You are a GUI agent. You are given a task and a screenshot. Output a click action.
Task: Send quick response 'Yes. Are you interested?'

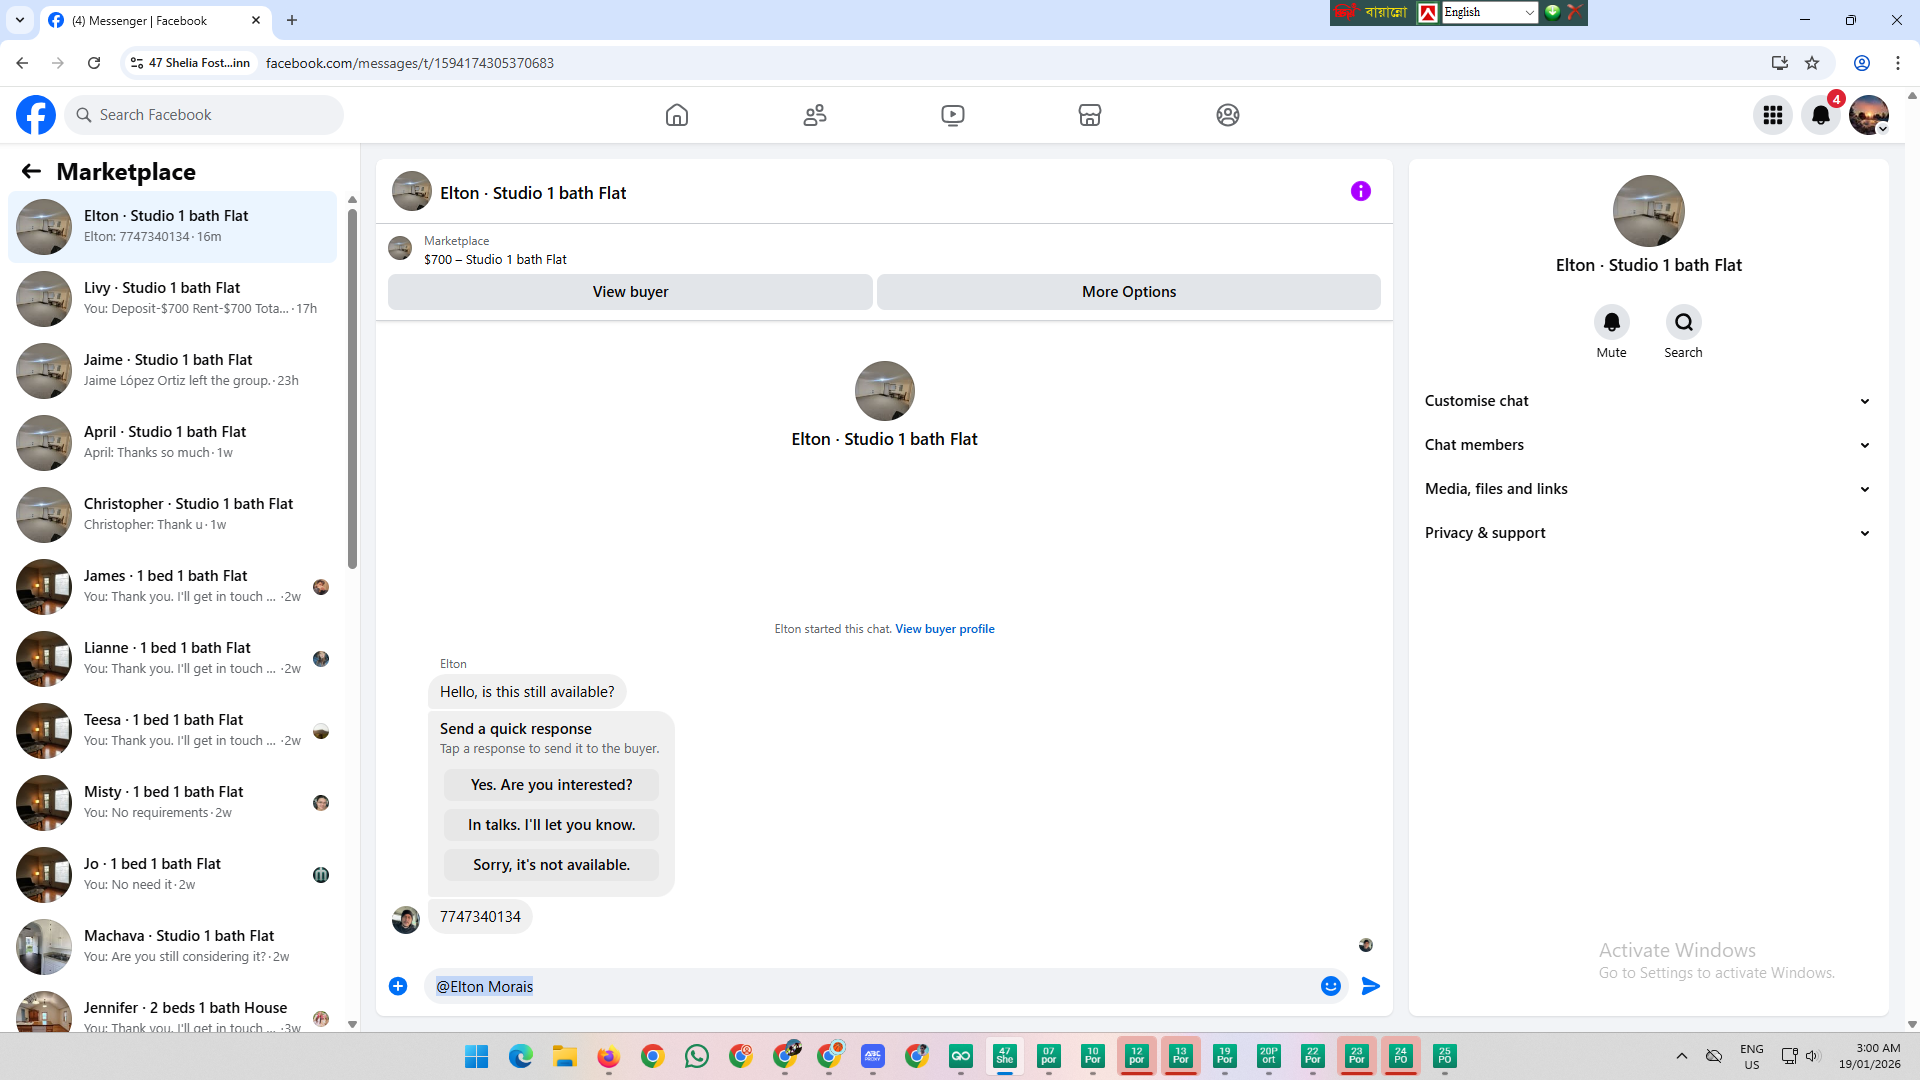pos(552,785)
